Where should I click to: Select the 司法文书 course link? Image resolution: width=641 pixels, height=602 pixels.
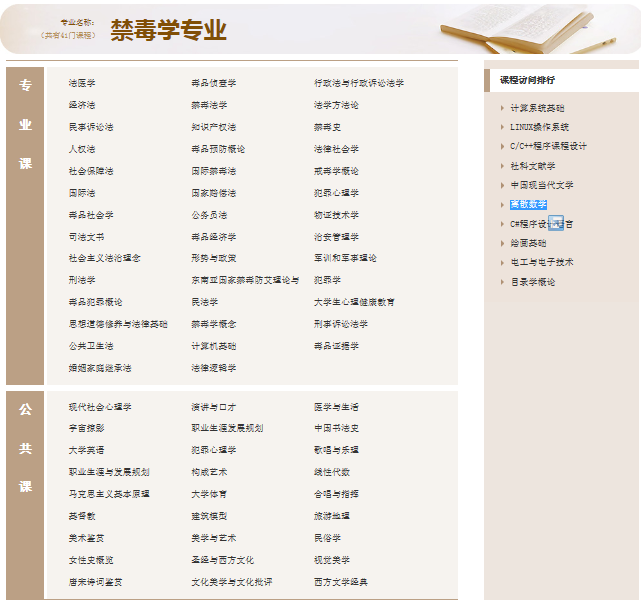coord(86,237)
